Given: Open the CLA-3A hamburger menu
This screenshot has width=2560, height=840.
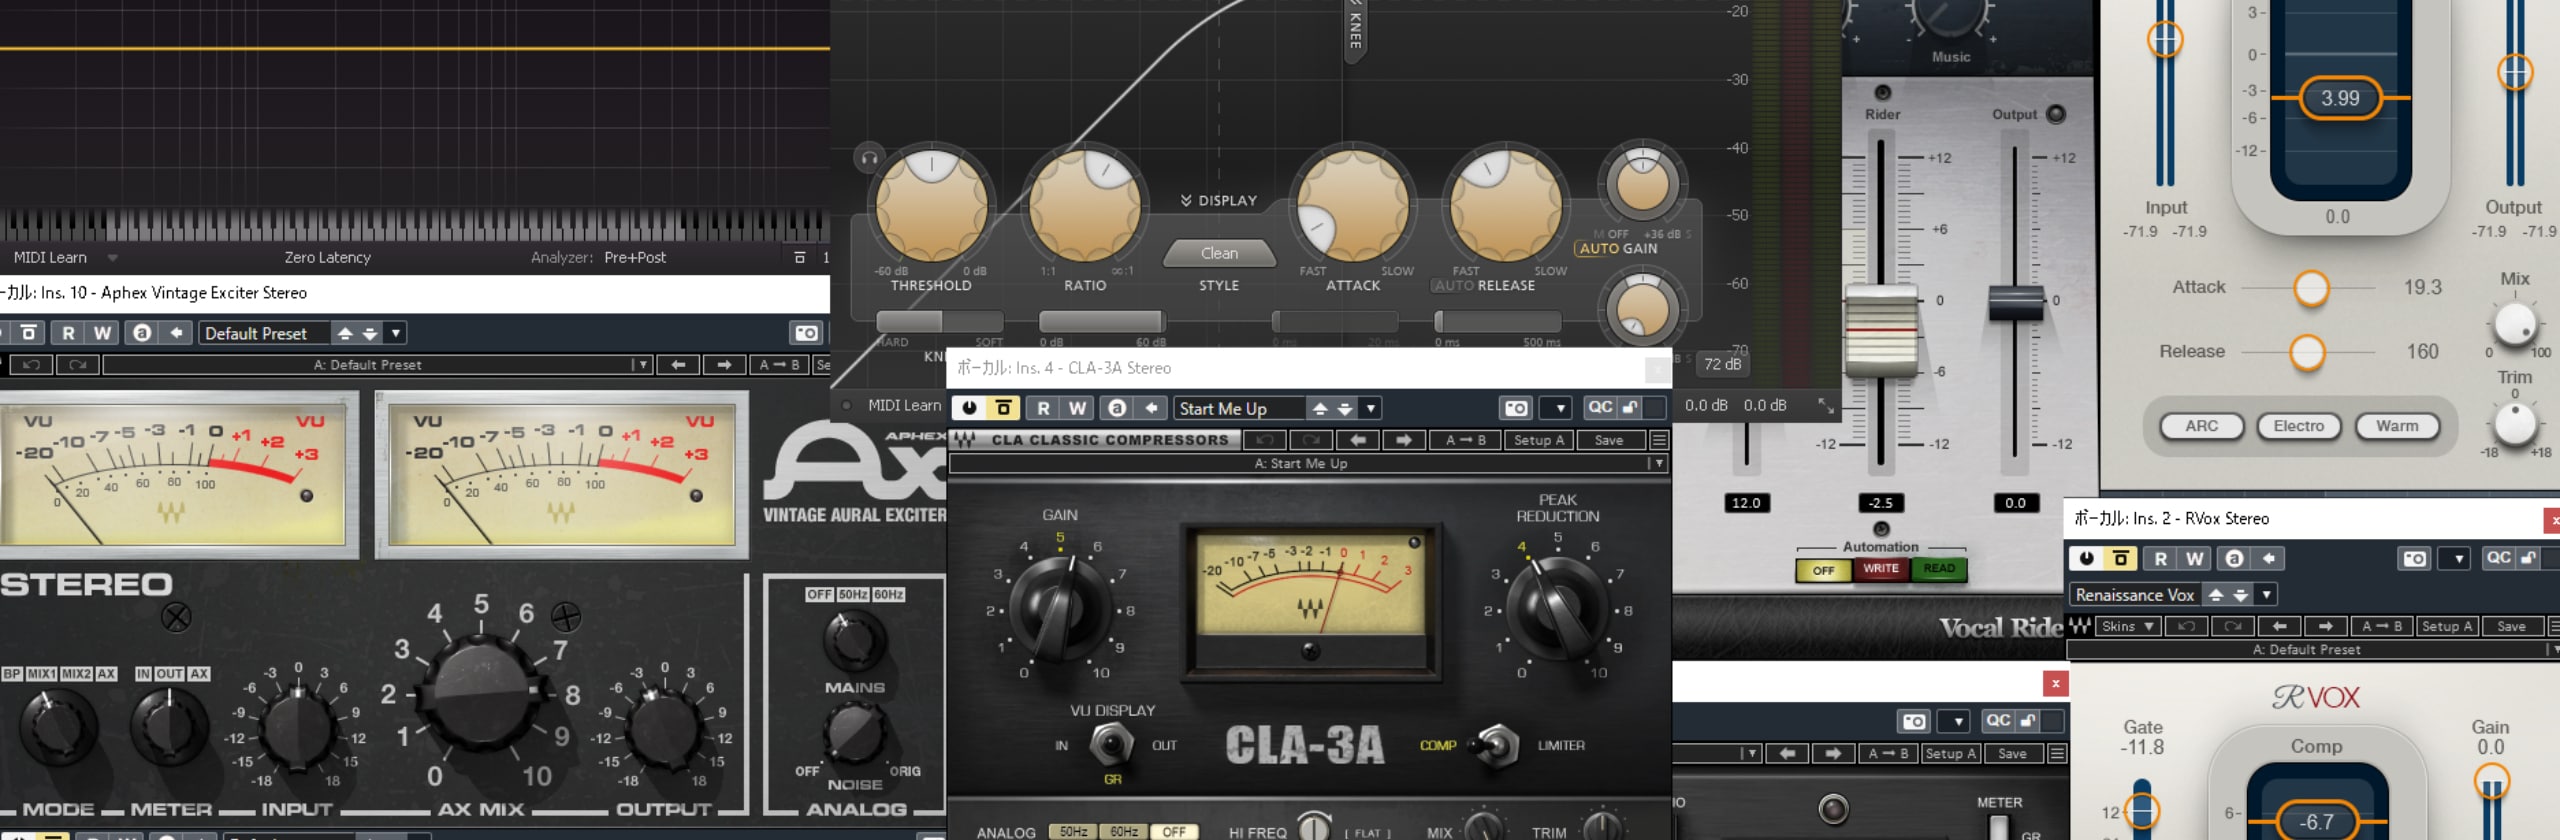Looking at the screenshot, I should 1659,440.
